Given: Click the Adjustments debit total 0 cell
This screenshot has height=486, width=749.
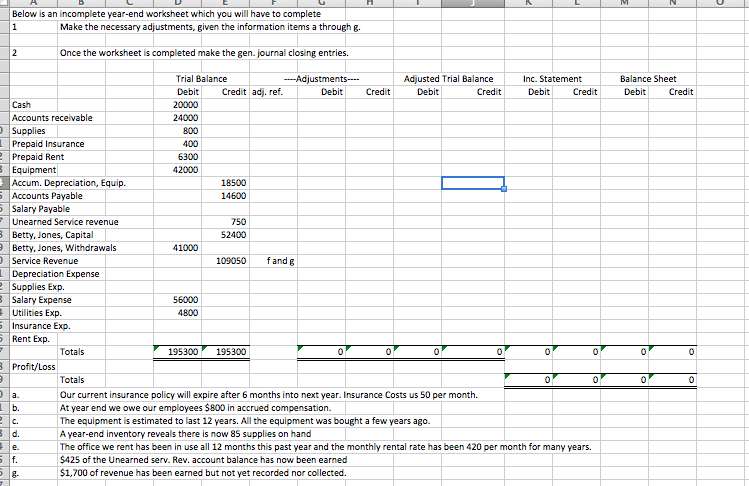Looking at the screenshot, I should pos(321,352).
